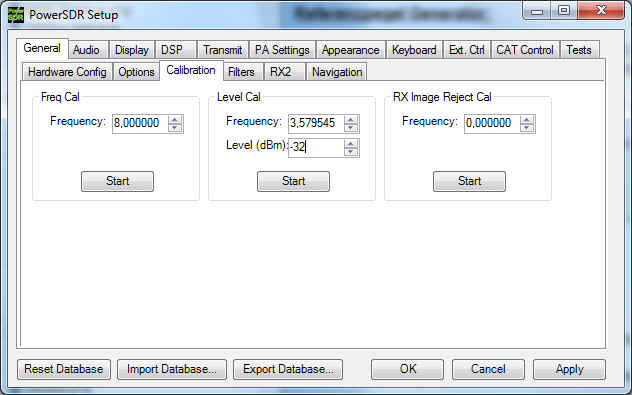This screenshot has width=632, height=395.
Task: Decrease Freq Cal frequency with down arrow
Action: [x=175, y=128]
